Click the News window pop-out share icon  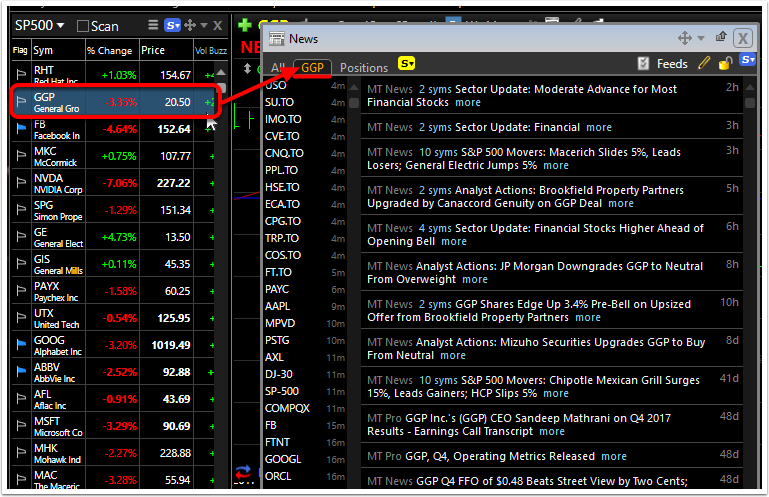tap(721, 36)
